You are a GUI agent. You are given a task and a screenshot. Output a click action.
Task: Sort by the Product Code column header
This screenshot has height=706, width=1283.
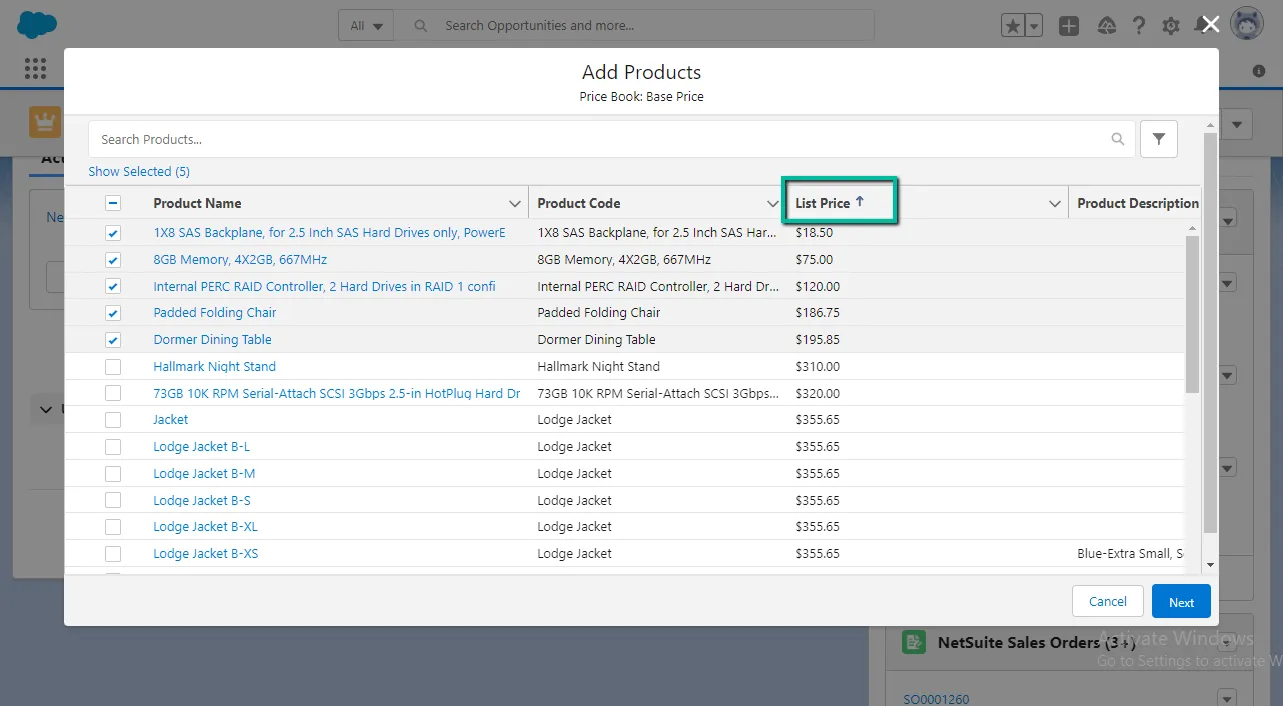coord(579,203)
